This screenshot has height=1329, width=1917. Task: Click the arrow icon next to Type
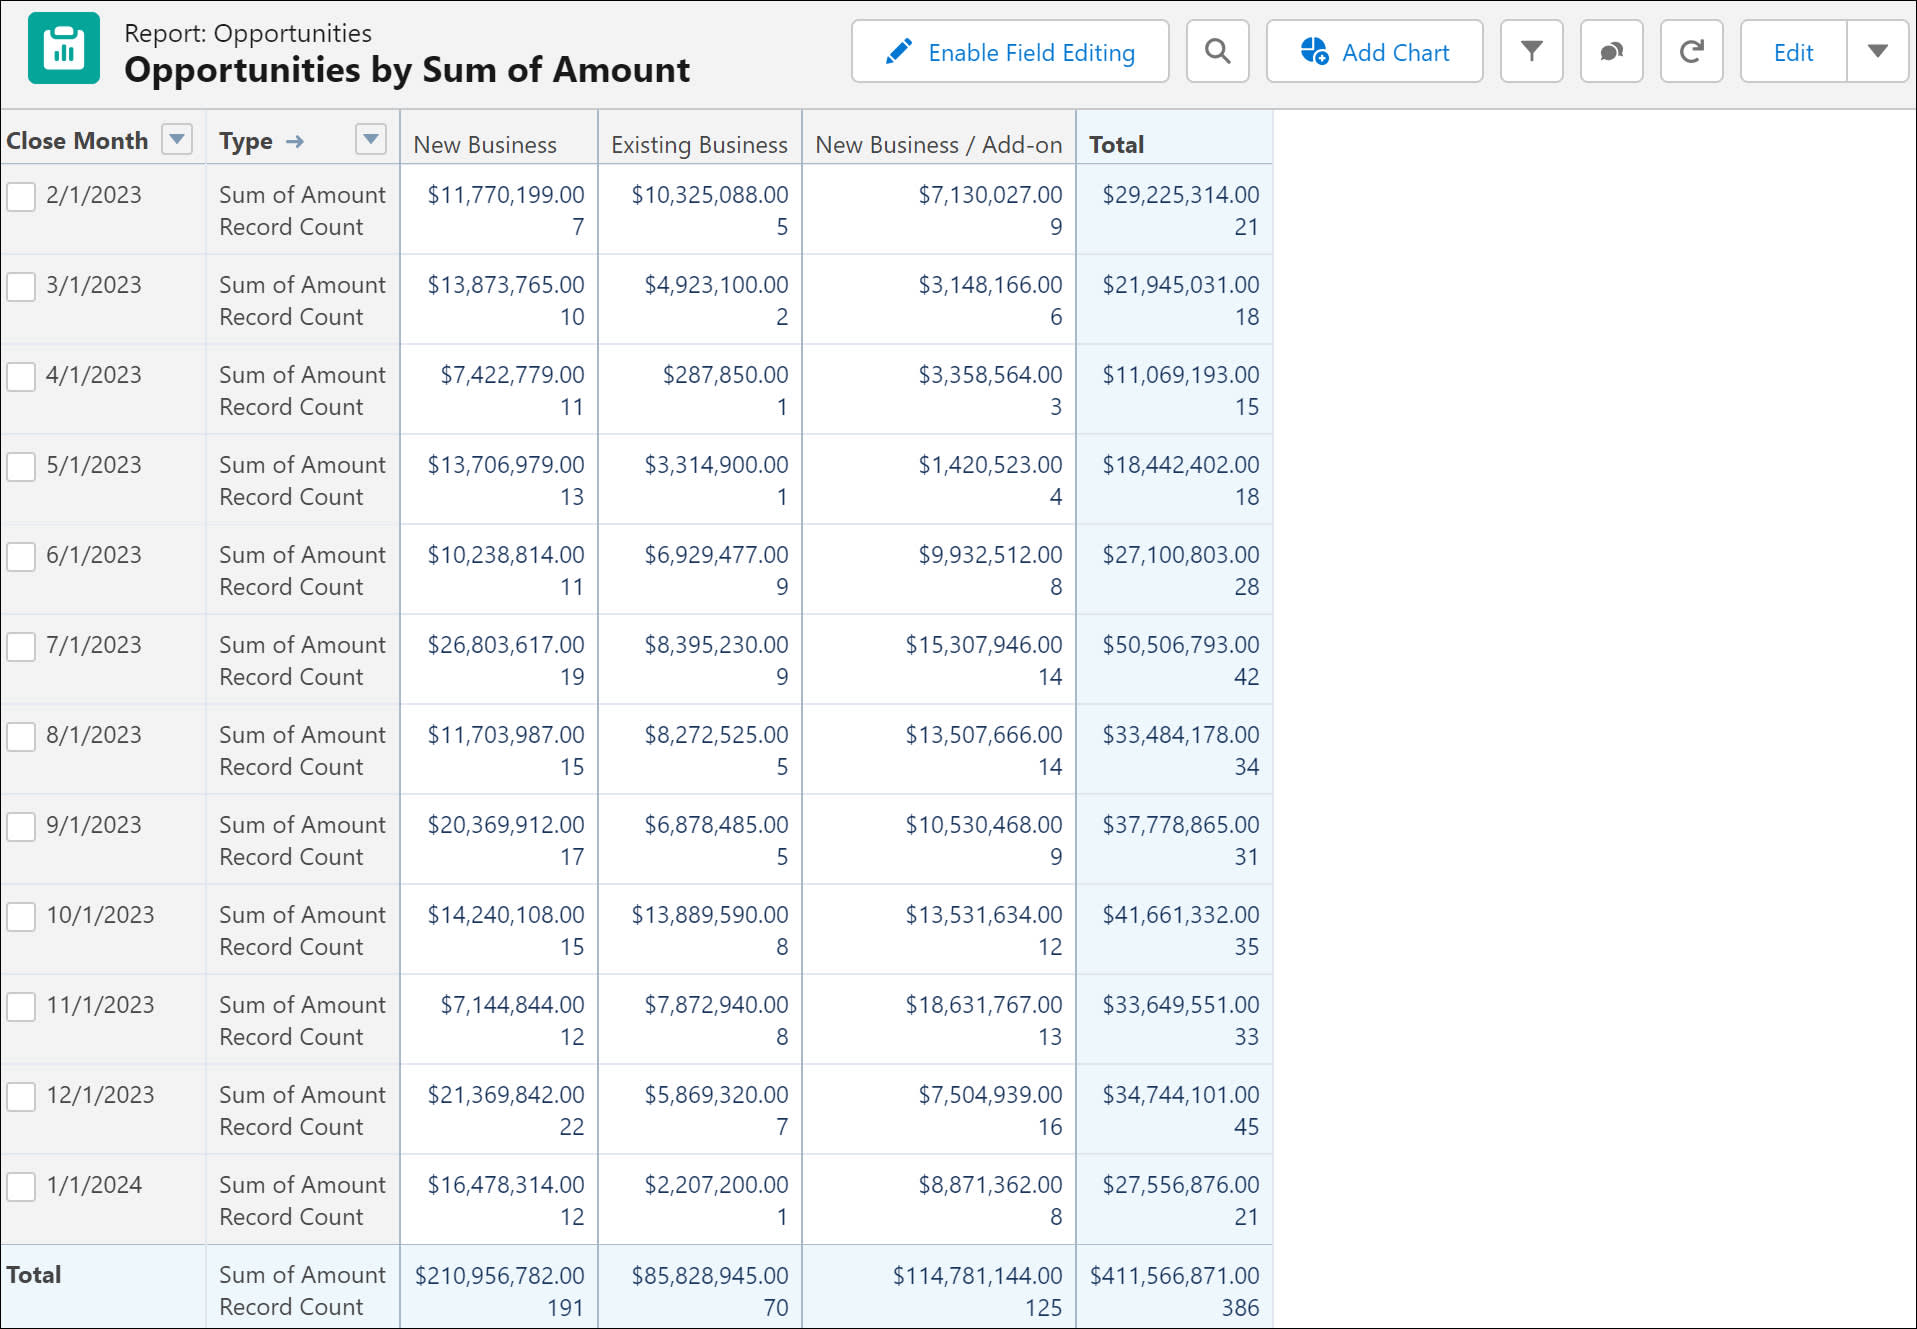pyautogui.click(x=294, y=141)
